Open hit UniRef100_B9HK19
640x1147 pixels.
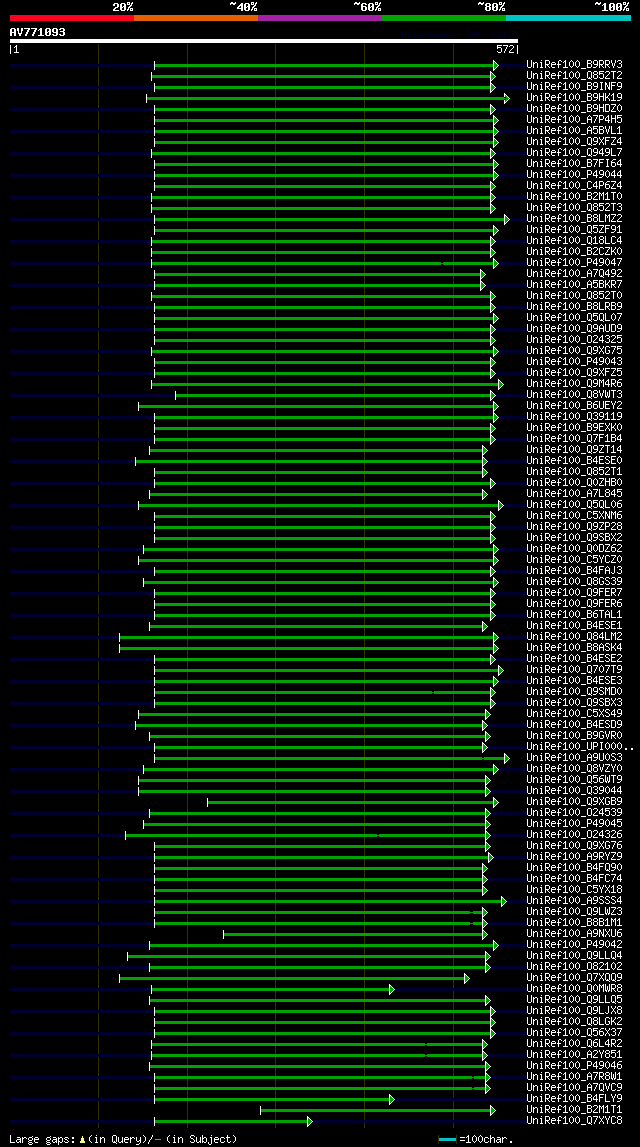click(x=574, y=98)
